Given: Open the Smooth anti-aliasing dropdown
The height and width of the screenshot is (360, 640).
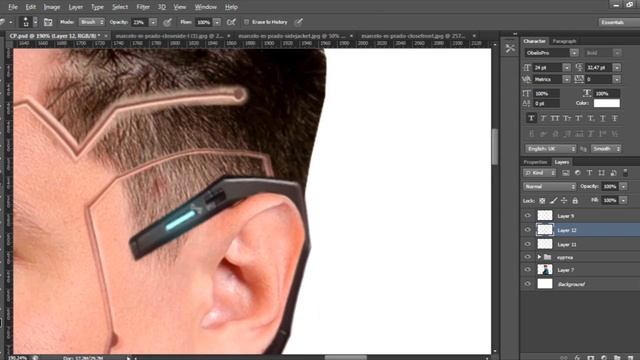Looking at the screenshot, I should 606,149.
